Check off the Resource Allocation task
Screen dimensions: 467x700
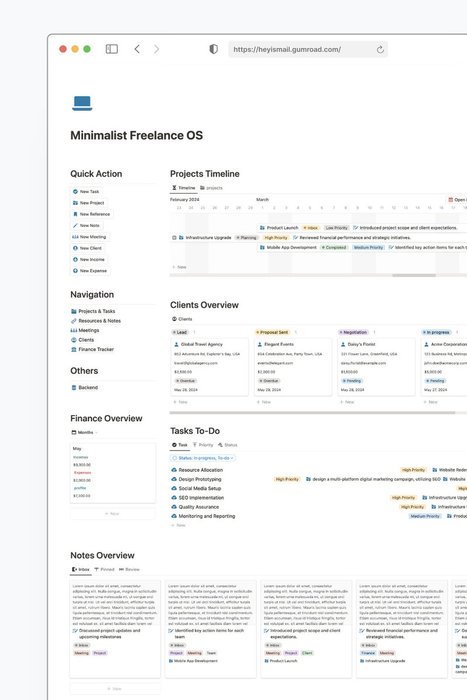click(x=174, y=470)
